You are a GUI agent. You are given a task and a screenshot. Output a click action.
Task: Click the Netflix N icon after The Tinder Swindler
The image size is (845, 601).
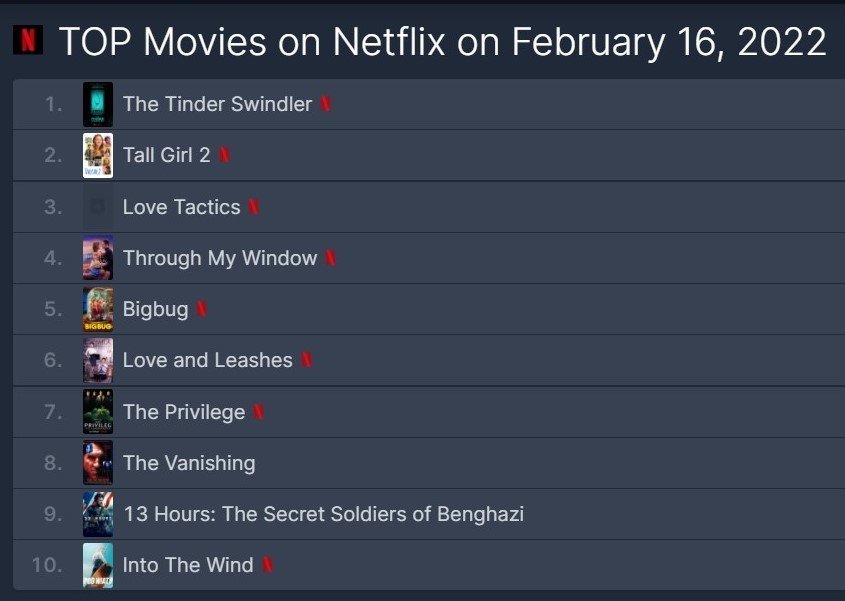coord(326,104)
